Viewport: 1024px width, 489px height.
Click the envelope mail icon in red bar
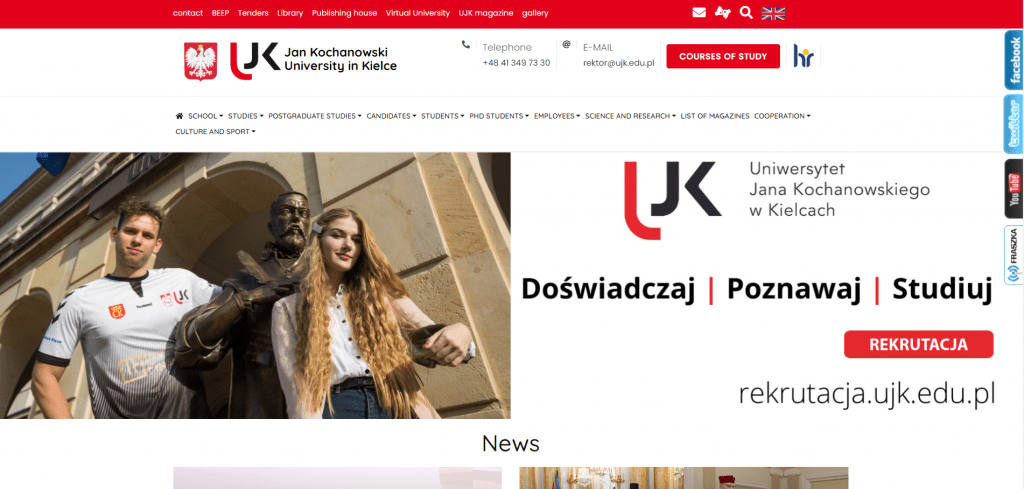point(699,12)
